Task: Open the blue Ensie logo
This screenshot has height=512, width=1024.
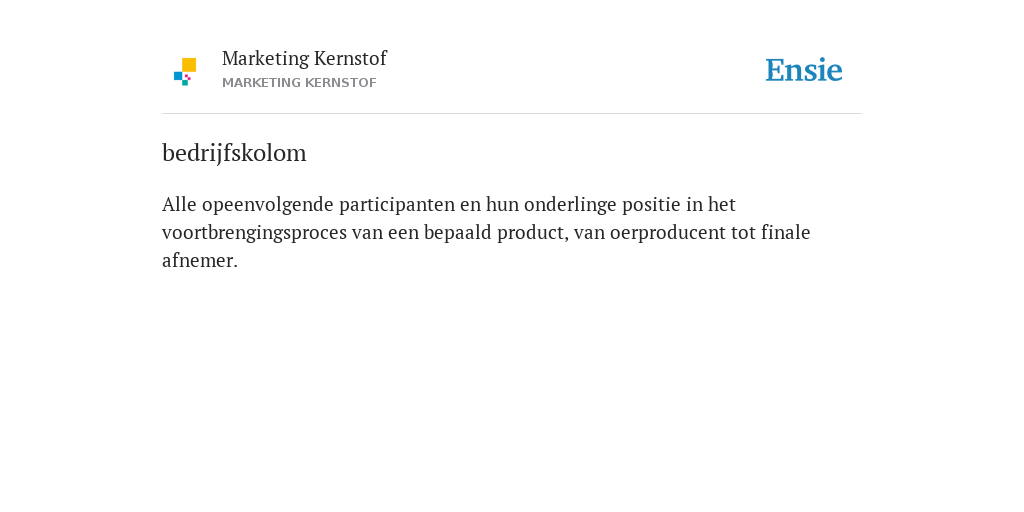Action: (x=804, y=70)
